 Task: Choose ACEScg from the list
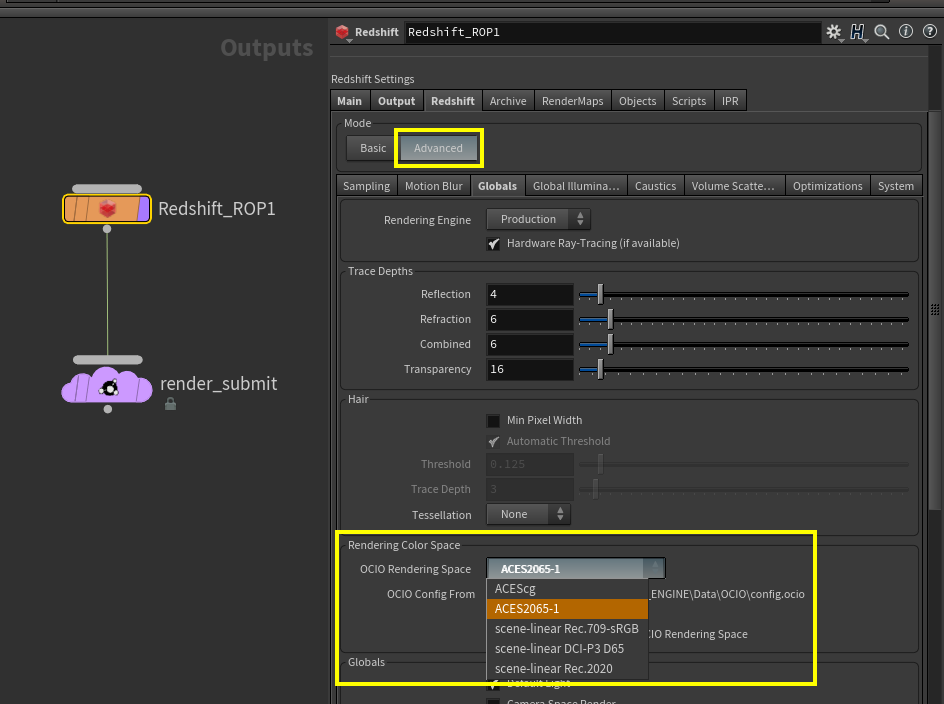click(567, 589)
